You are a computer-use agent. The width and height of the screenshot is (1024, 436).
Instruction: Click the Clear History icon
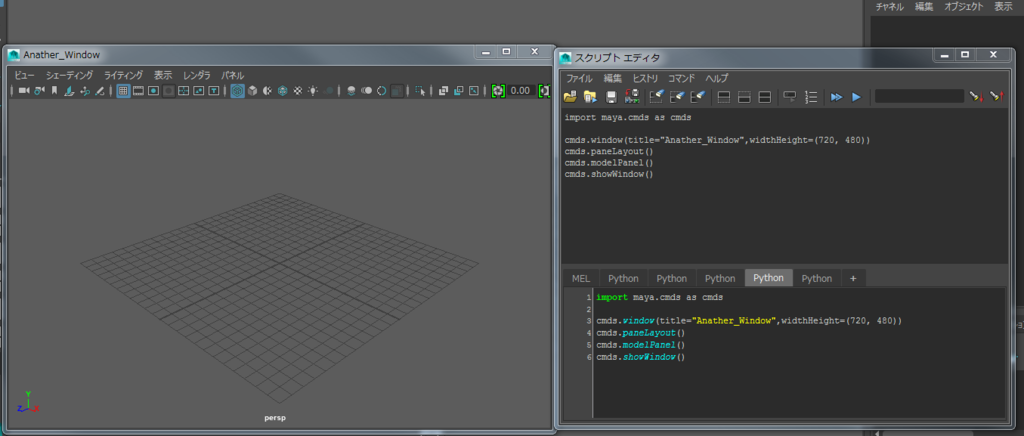tap(657, 97)
